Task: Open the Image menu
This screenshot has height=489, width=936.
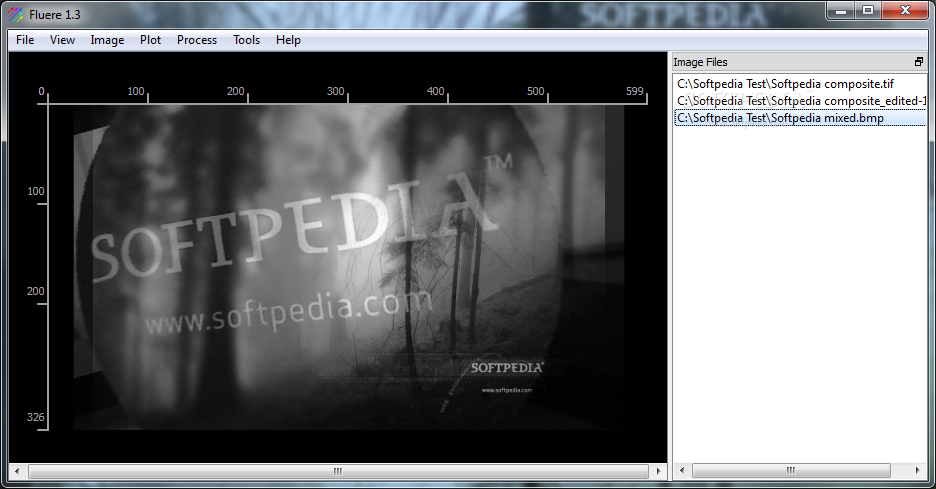Action: [107, 40]
